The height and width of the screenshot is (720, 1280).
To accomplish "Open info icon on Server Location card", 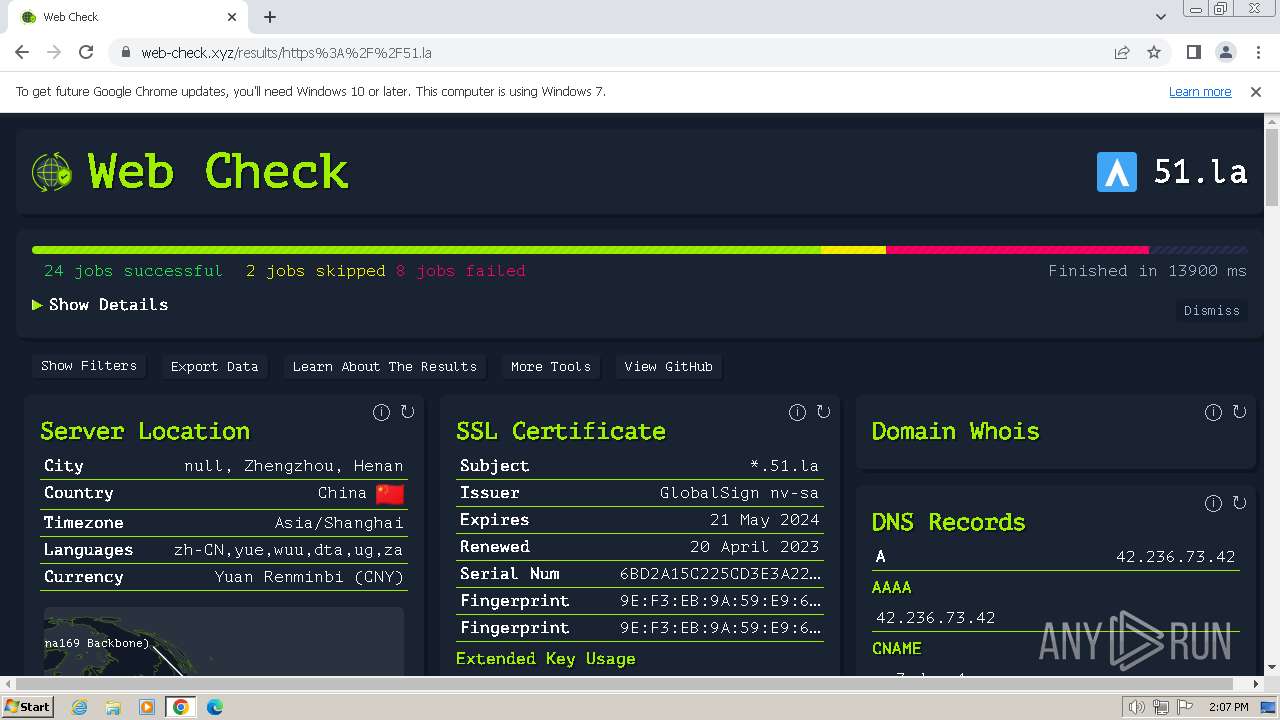I will coord(381,412).
